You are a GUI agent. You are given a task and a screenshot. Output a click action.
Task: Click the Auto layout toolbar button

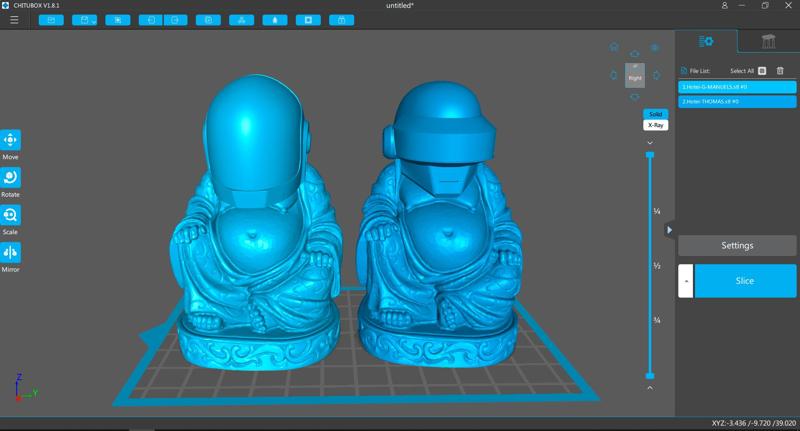pos(242,20)
